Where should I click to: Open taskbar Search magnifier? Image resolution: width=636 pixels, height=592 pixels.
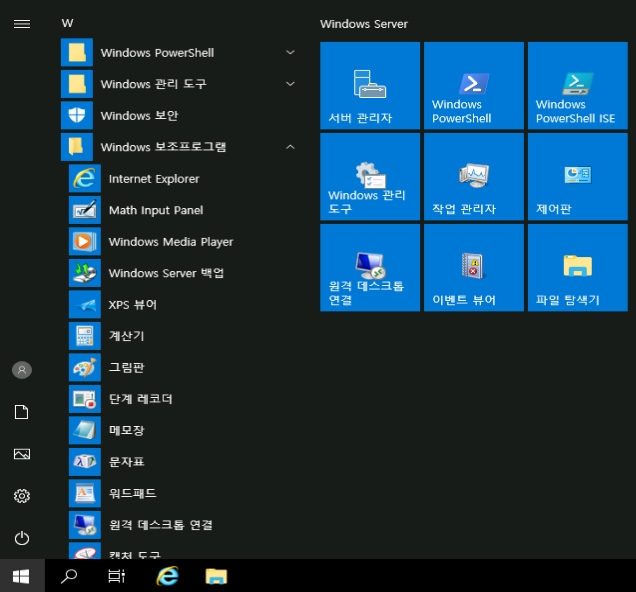coord(69,576)
